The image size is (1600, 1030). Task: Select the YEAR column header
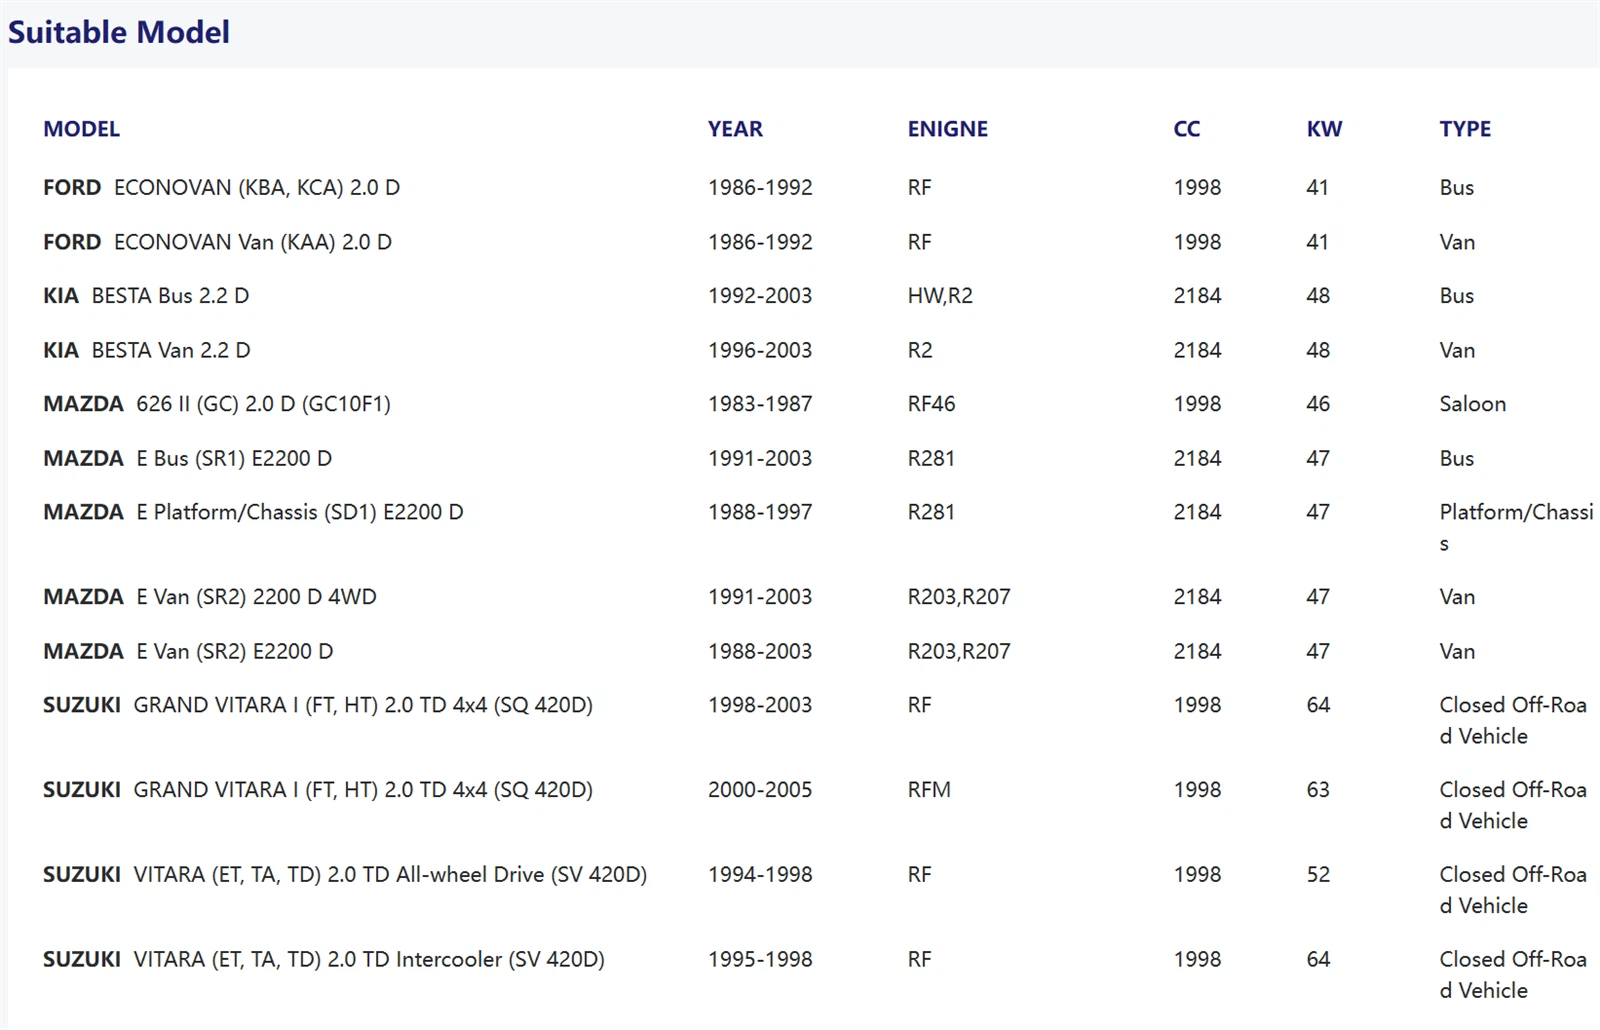pos(735,129)
